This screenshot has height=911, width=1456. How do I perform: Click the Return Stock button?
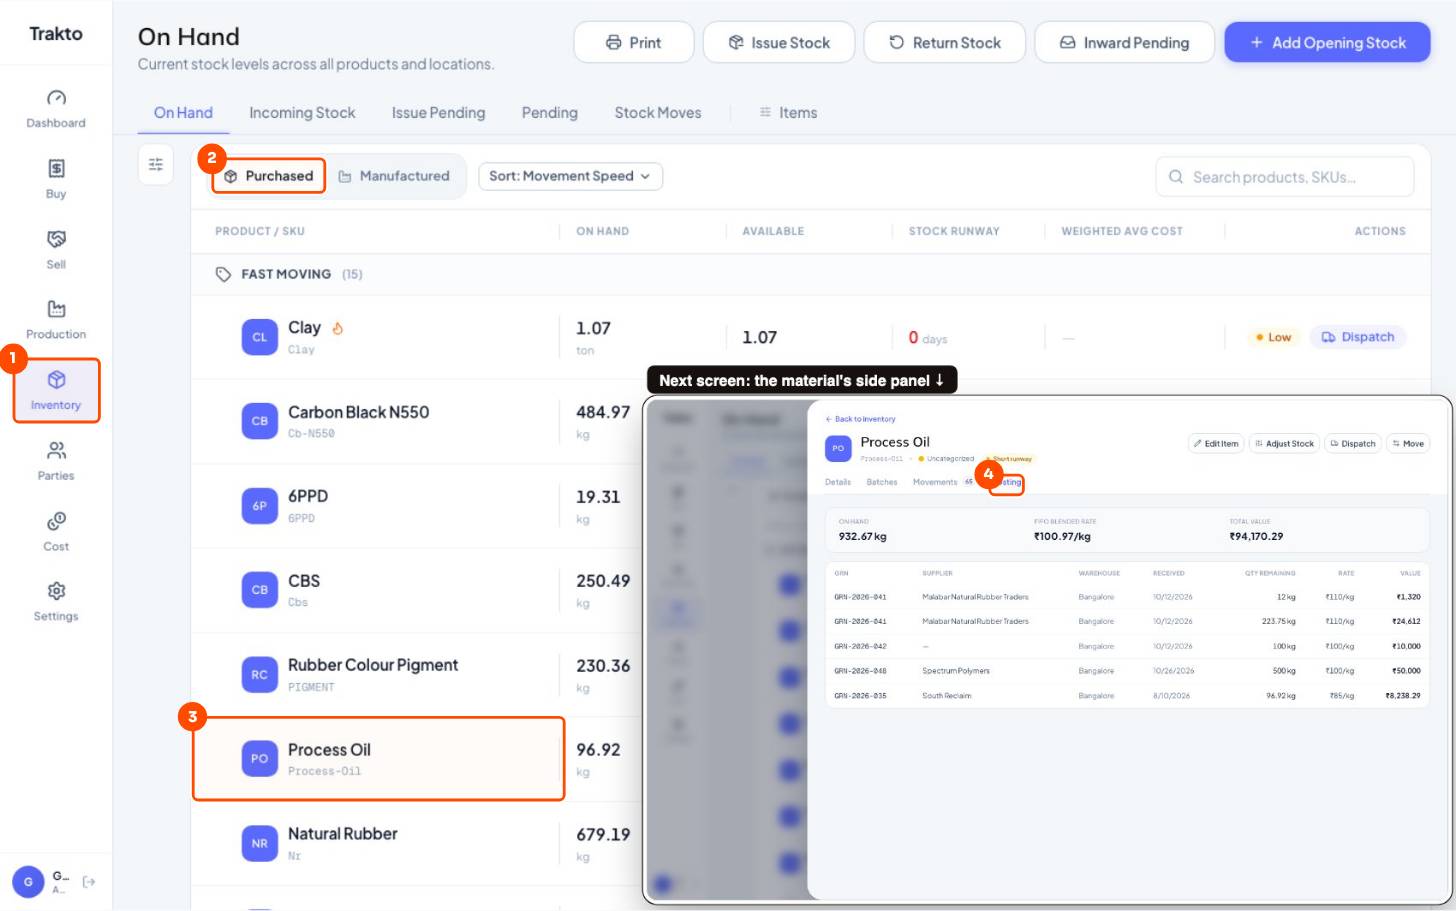tap(945, 42)
